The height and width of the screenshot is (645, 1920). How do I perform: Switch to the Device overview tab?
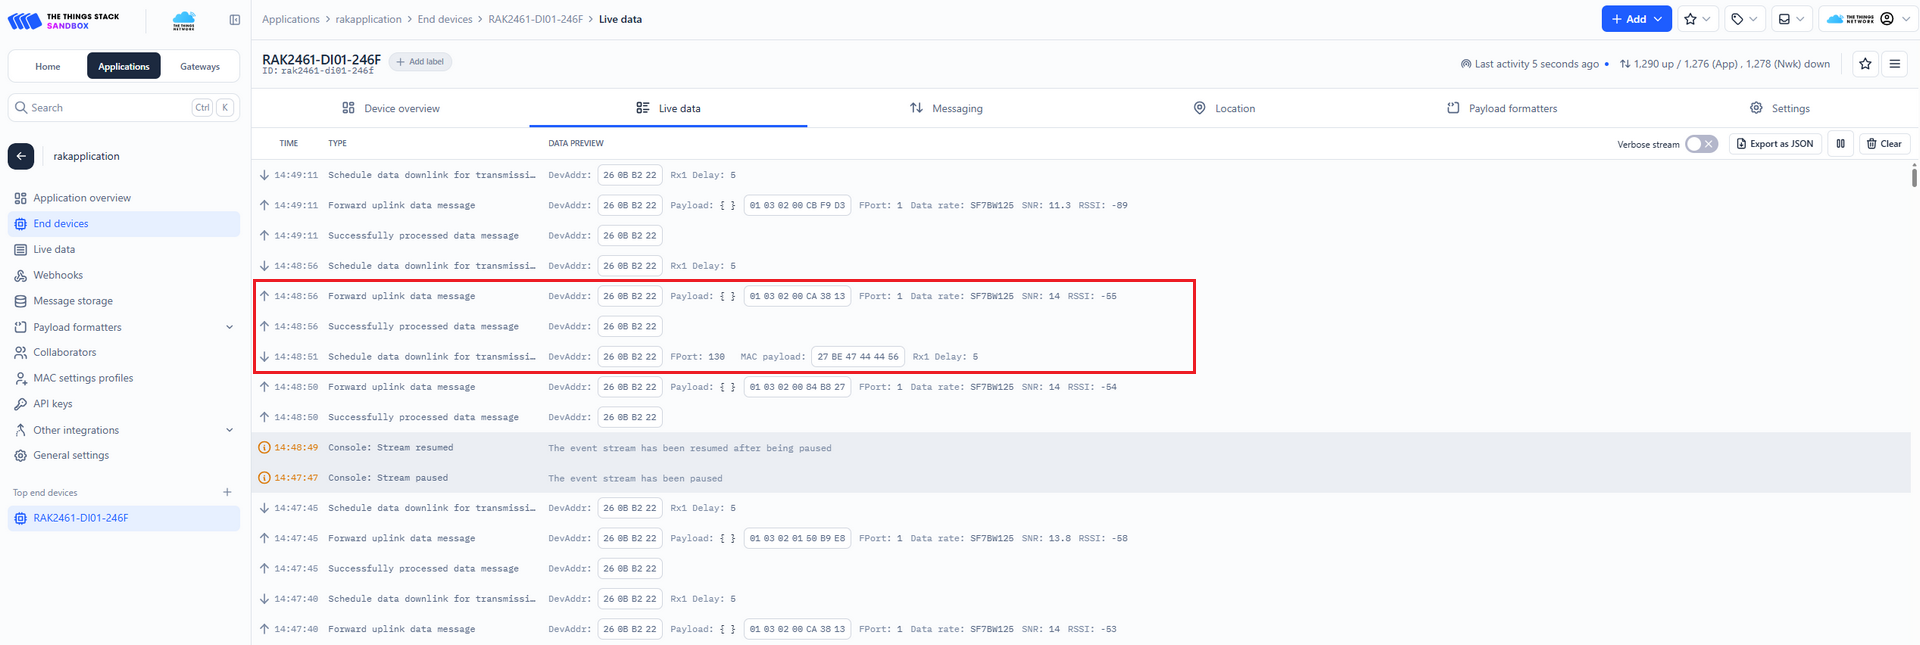[x=391, y=108]
